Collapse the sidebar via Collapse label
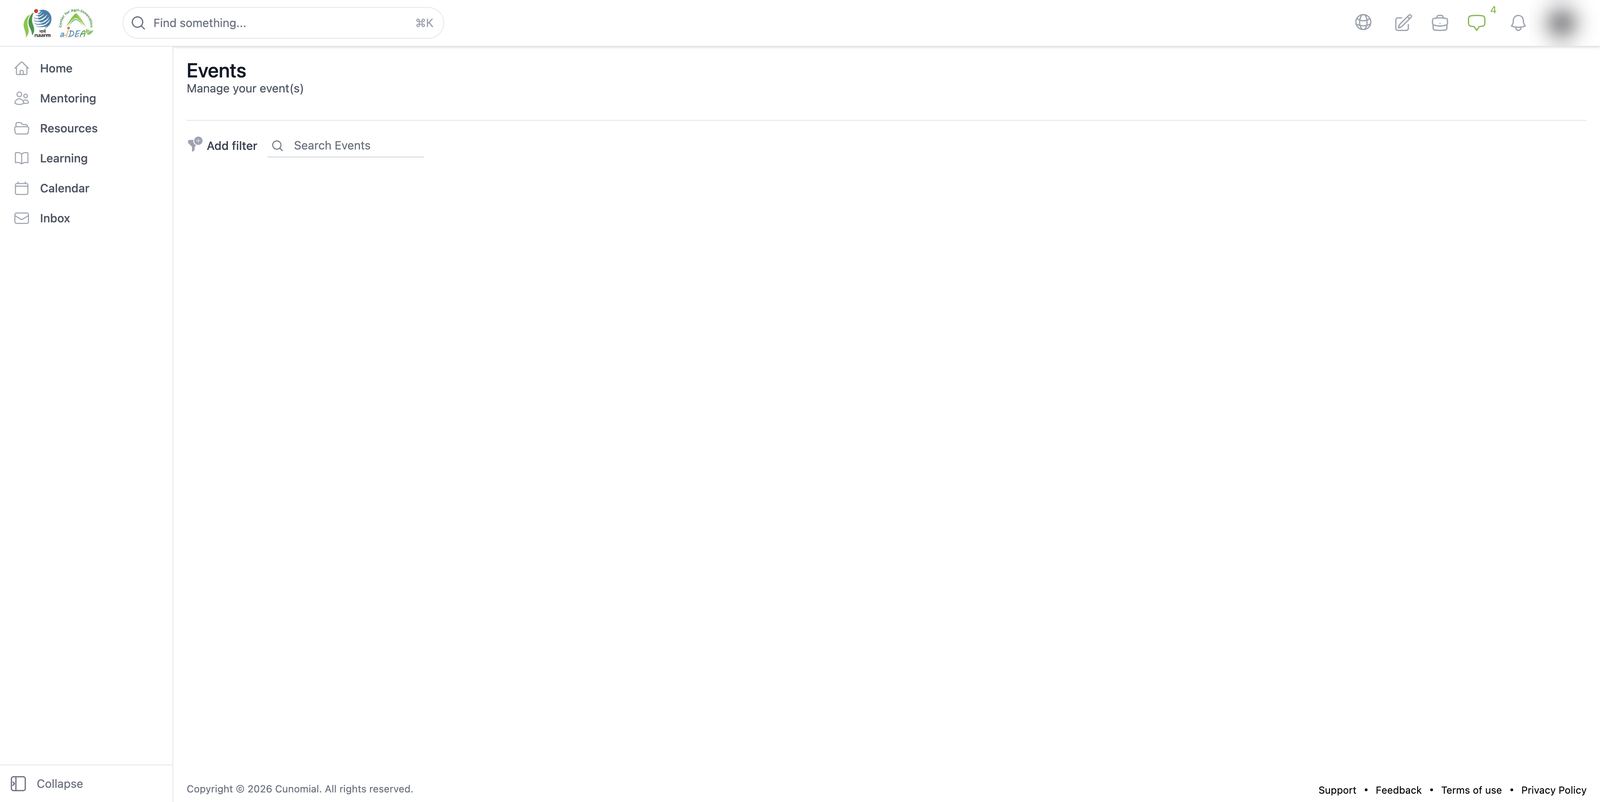 click(x=60, y=784)
